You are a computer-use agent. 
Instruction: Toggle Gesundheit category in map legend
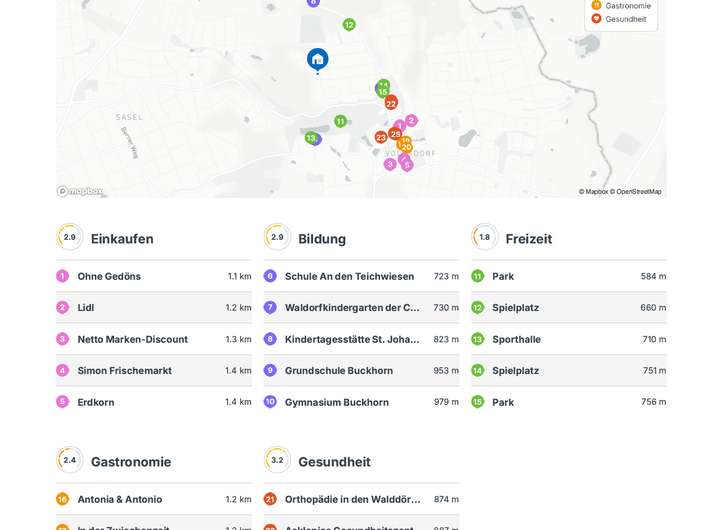[x=625, y=19]
